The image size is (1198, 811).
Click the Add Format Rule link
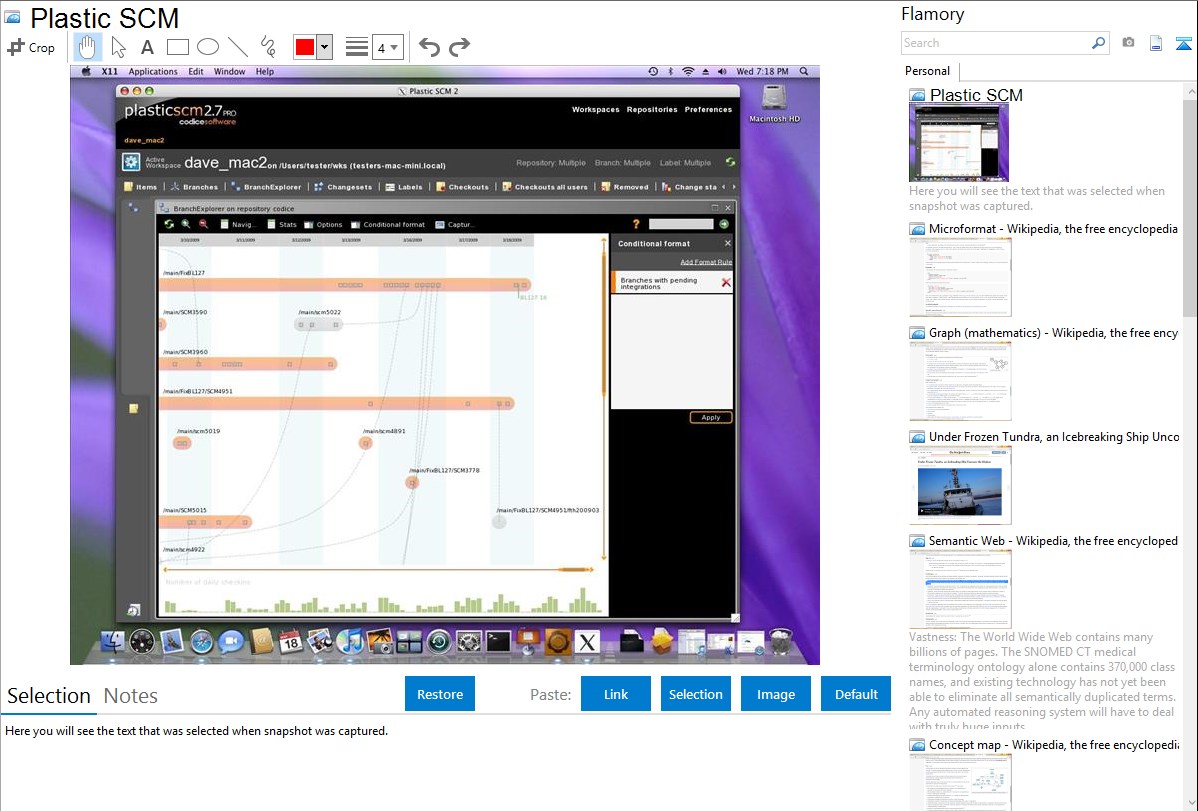tap(706, 262)
